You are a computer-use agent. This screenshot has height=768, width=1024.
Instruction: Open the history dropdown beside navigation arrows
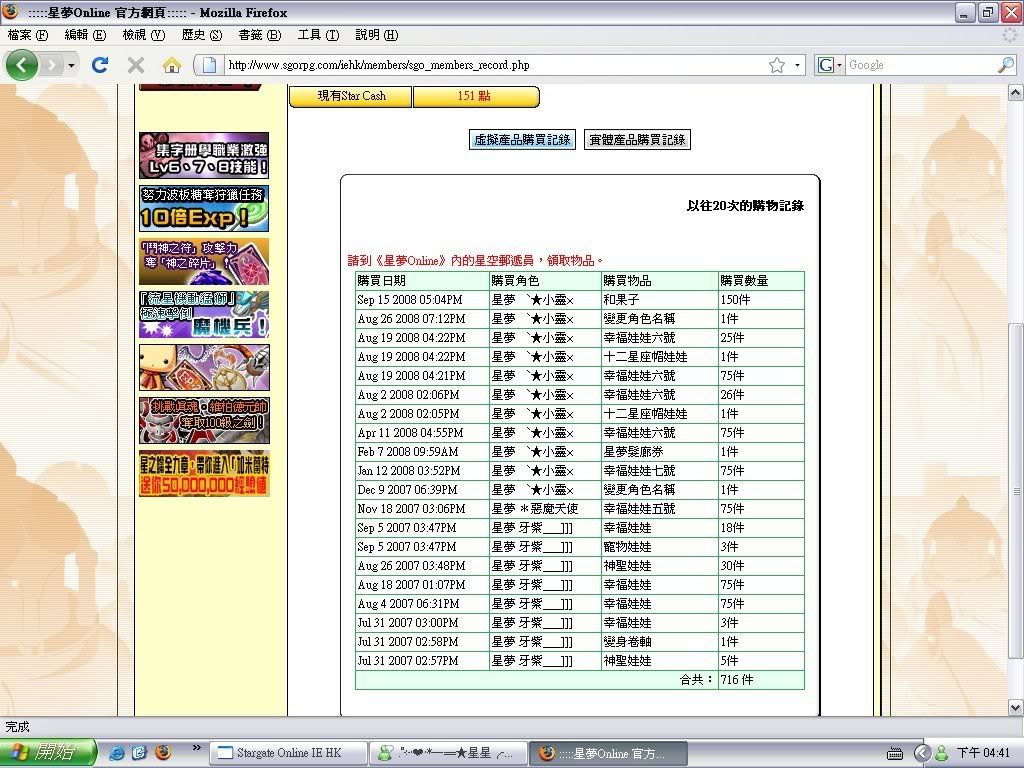click(x=72, y=65)
